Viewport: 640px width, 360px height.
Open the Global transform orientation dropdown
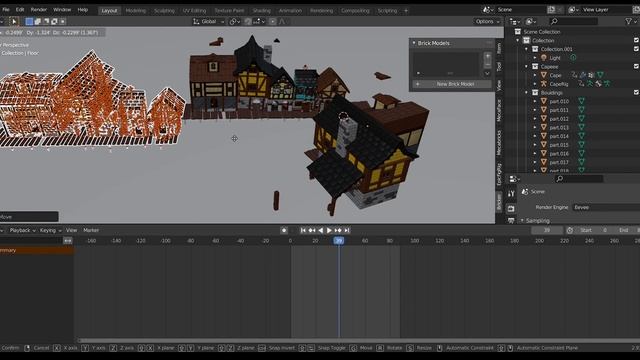point(209,21)
